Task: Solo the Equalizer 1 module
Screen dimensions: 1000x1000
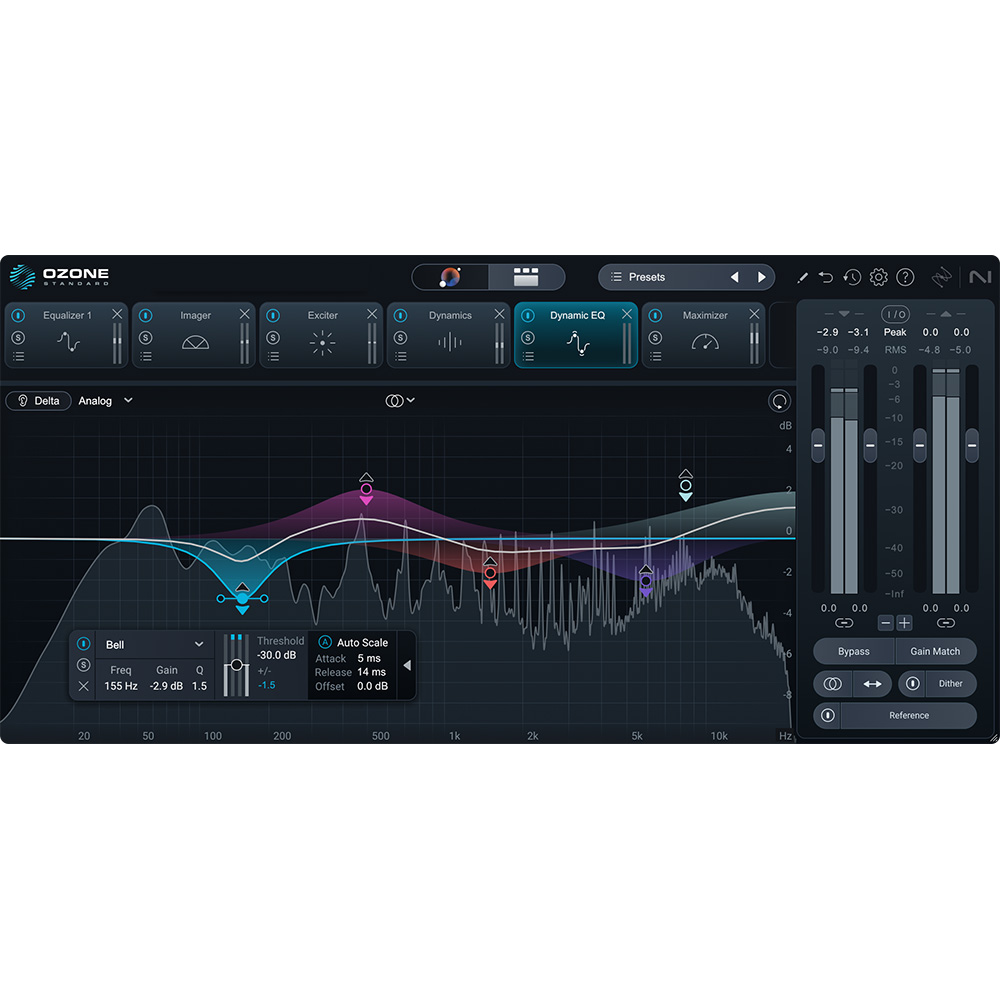Action: click(x=18, y=337)
